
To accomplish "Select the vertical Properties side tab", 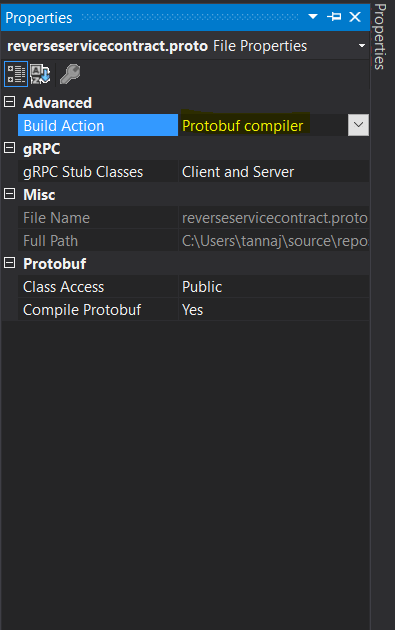I will pyautogui.click(x=380, y=37).
